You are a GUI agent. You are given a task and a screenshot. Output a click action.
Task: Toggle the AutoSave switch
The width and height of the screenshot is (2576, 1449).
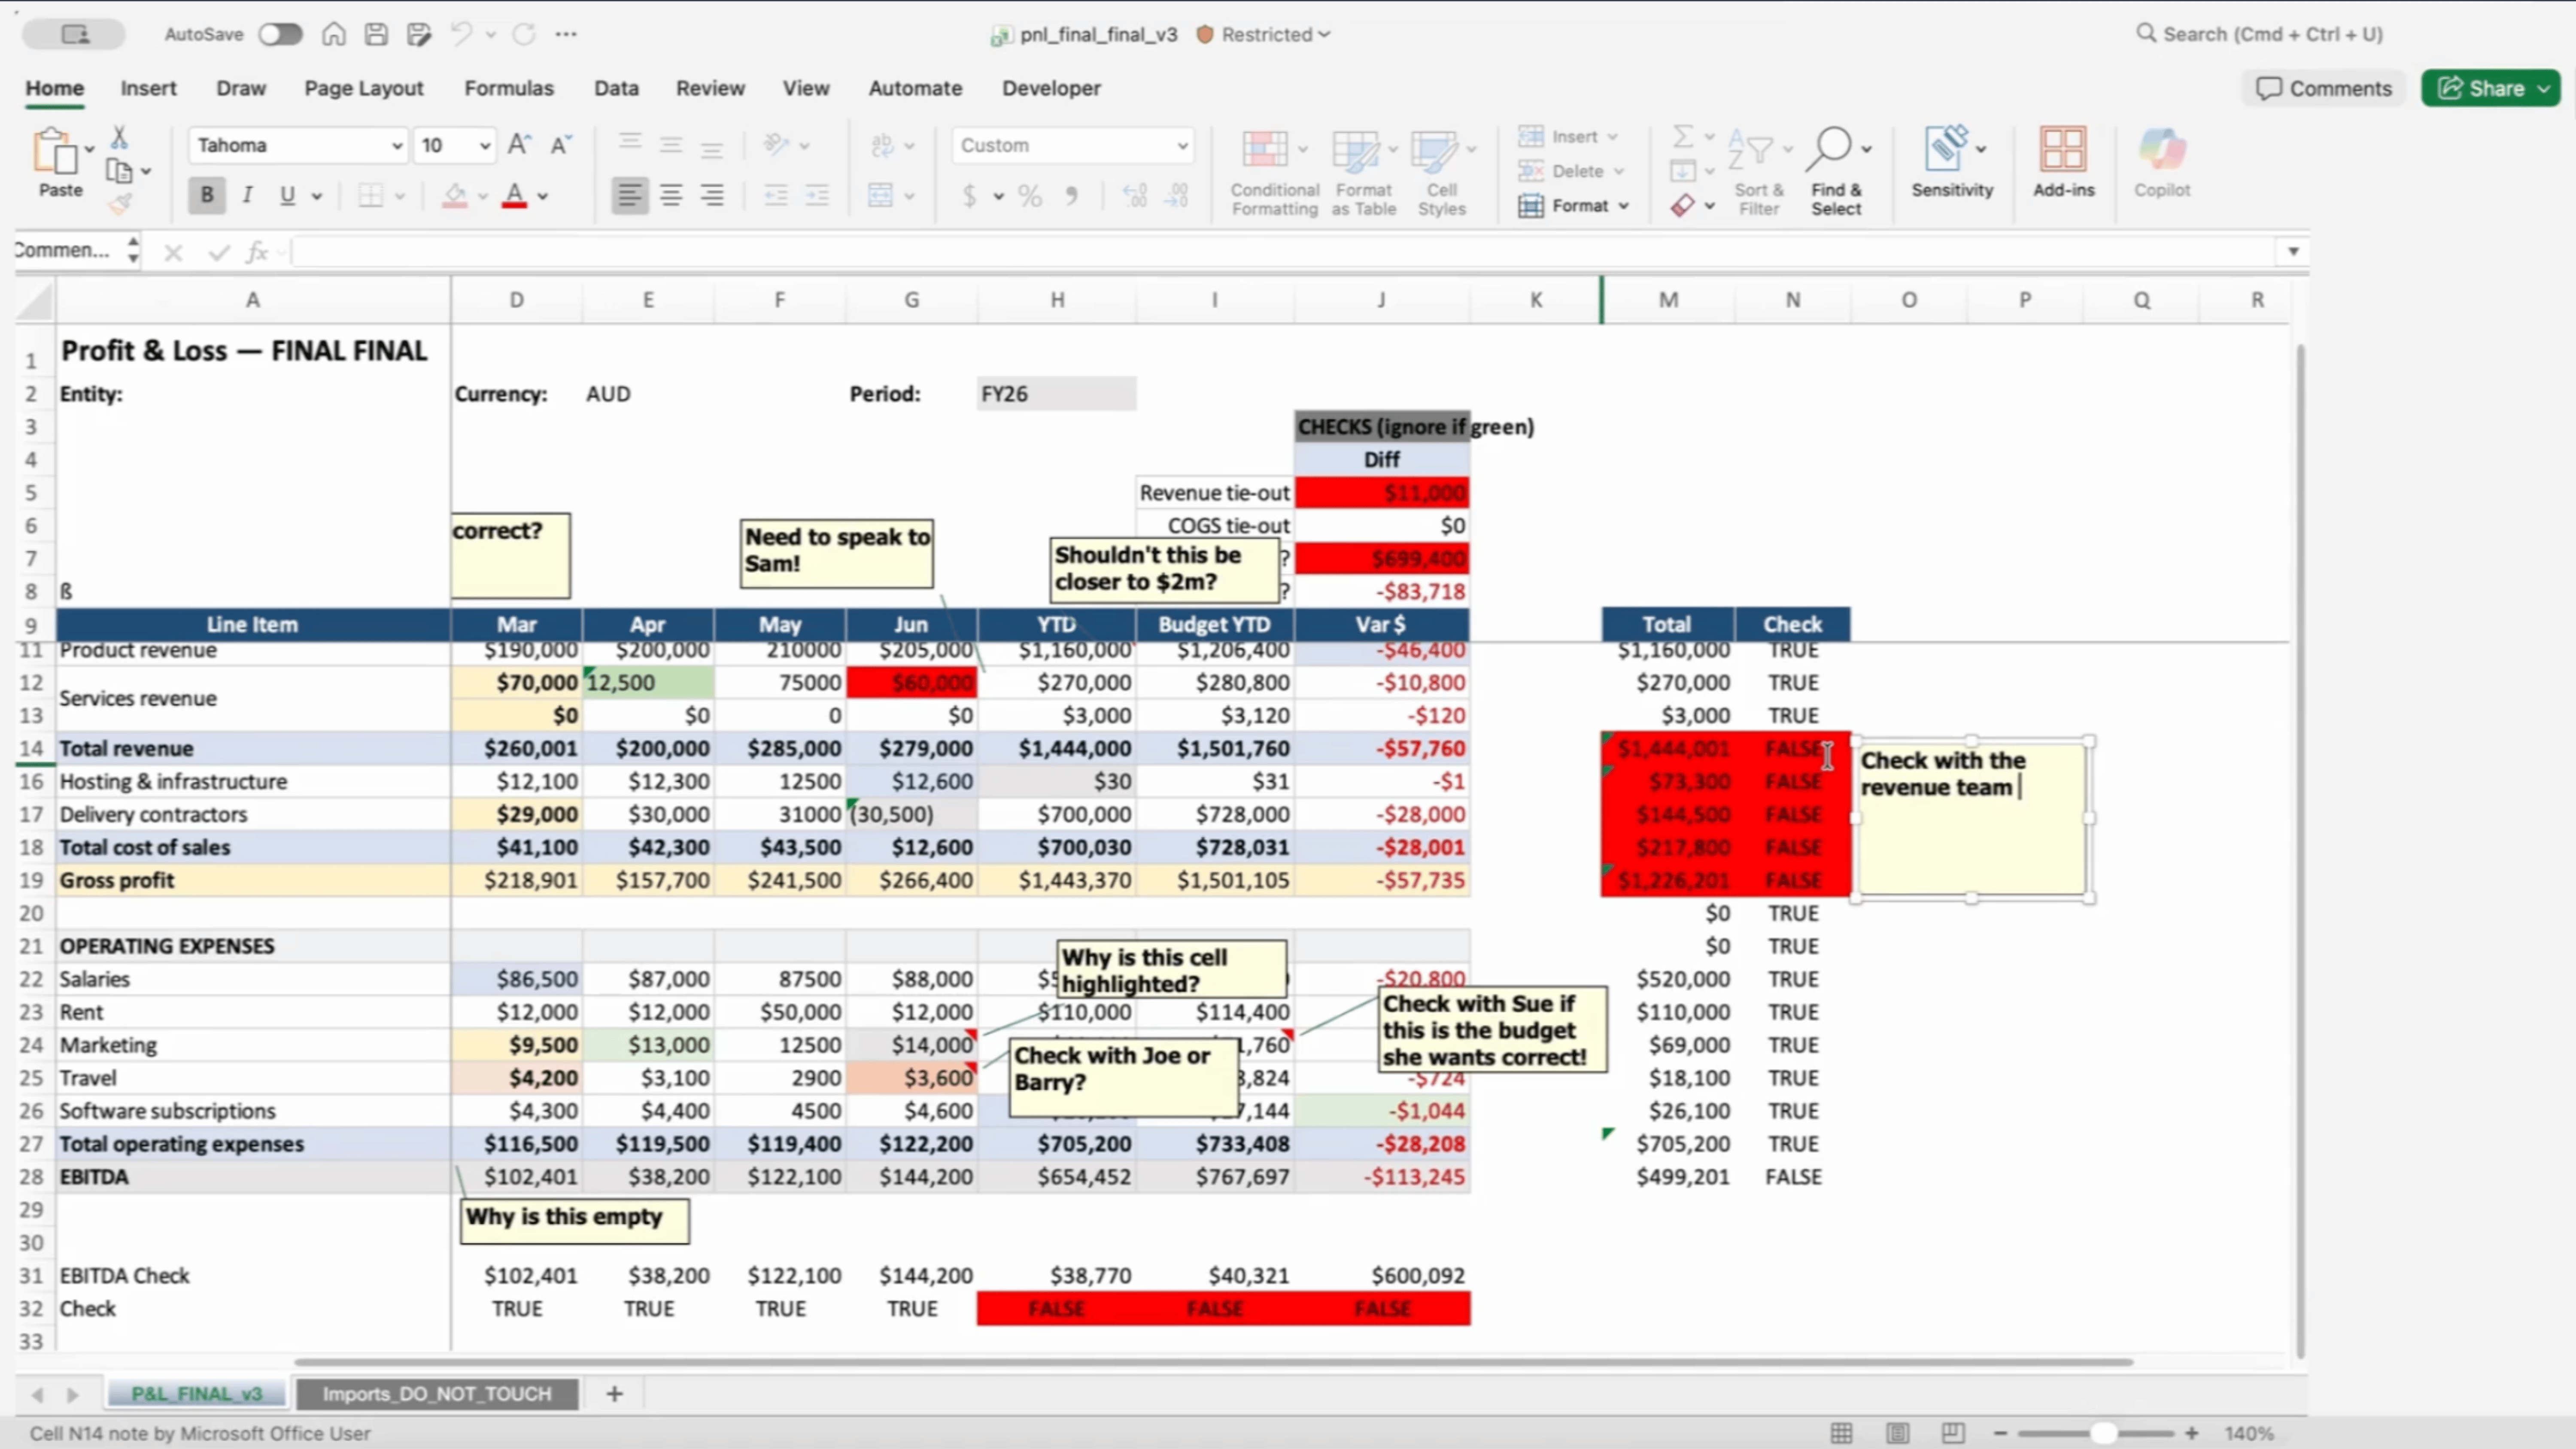280,34
